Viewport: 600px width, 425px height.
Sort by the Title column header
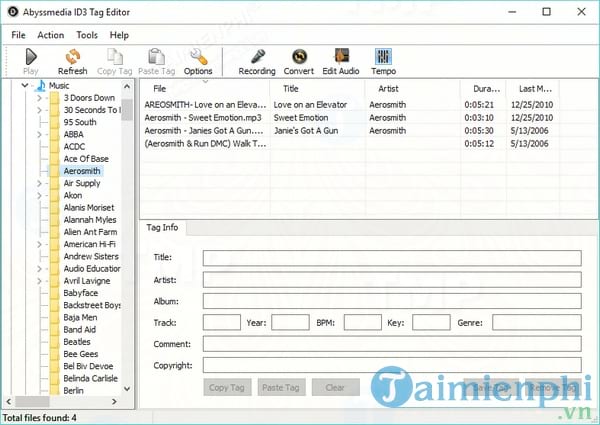click(x=317, y=89)
